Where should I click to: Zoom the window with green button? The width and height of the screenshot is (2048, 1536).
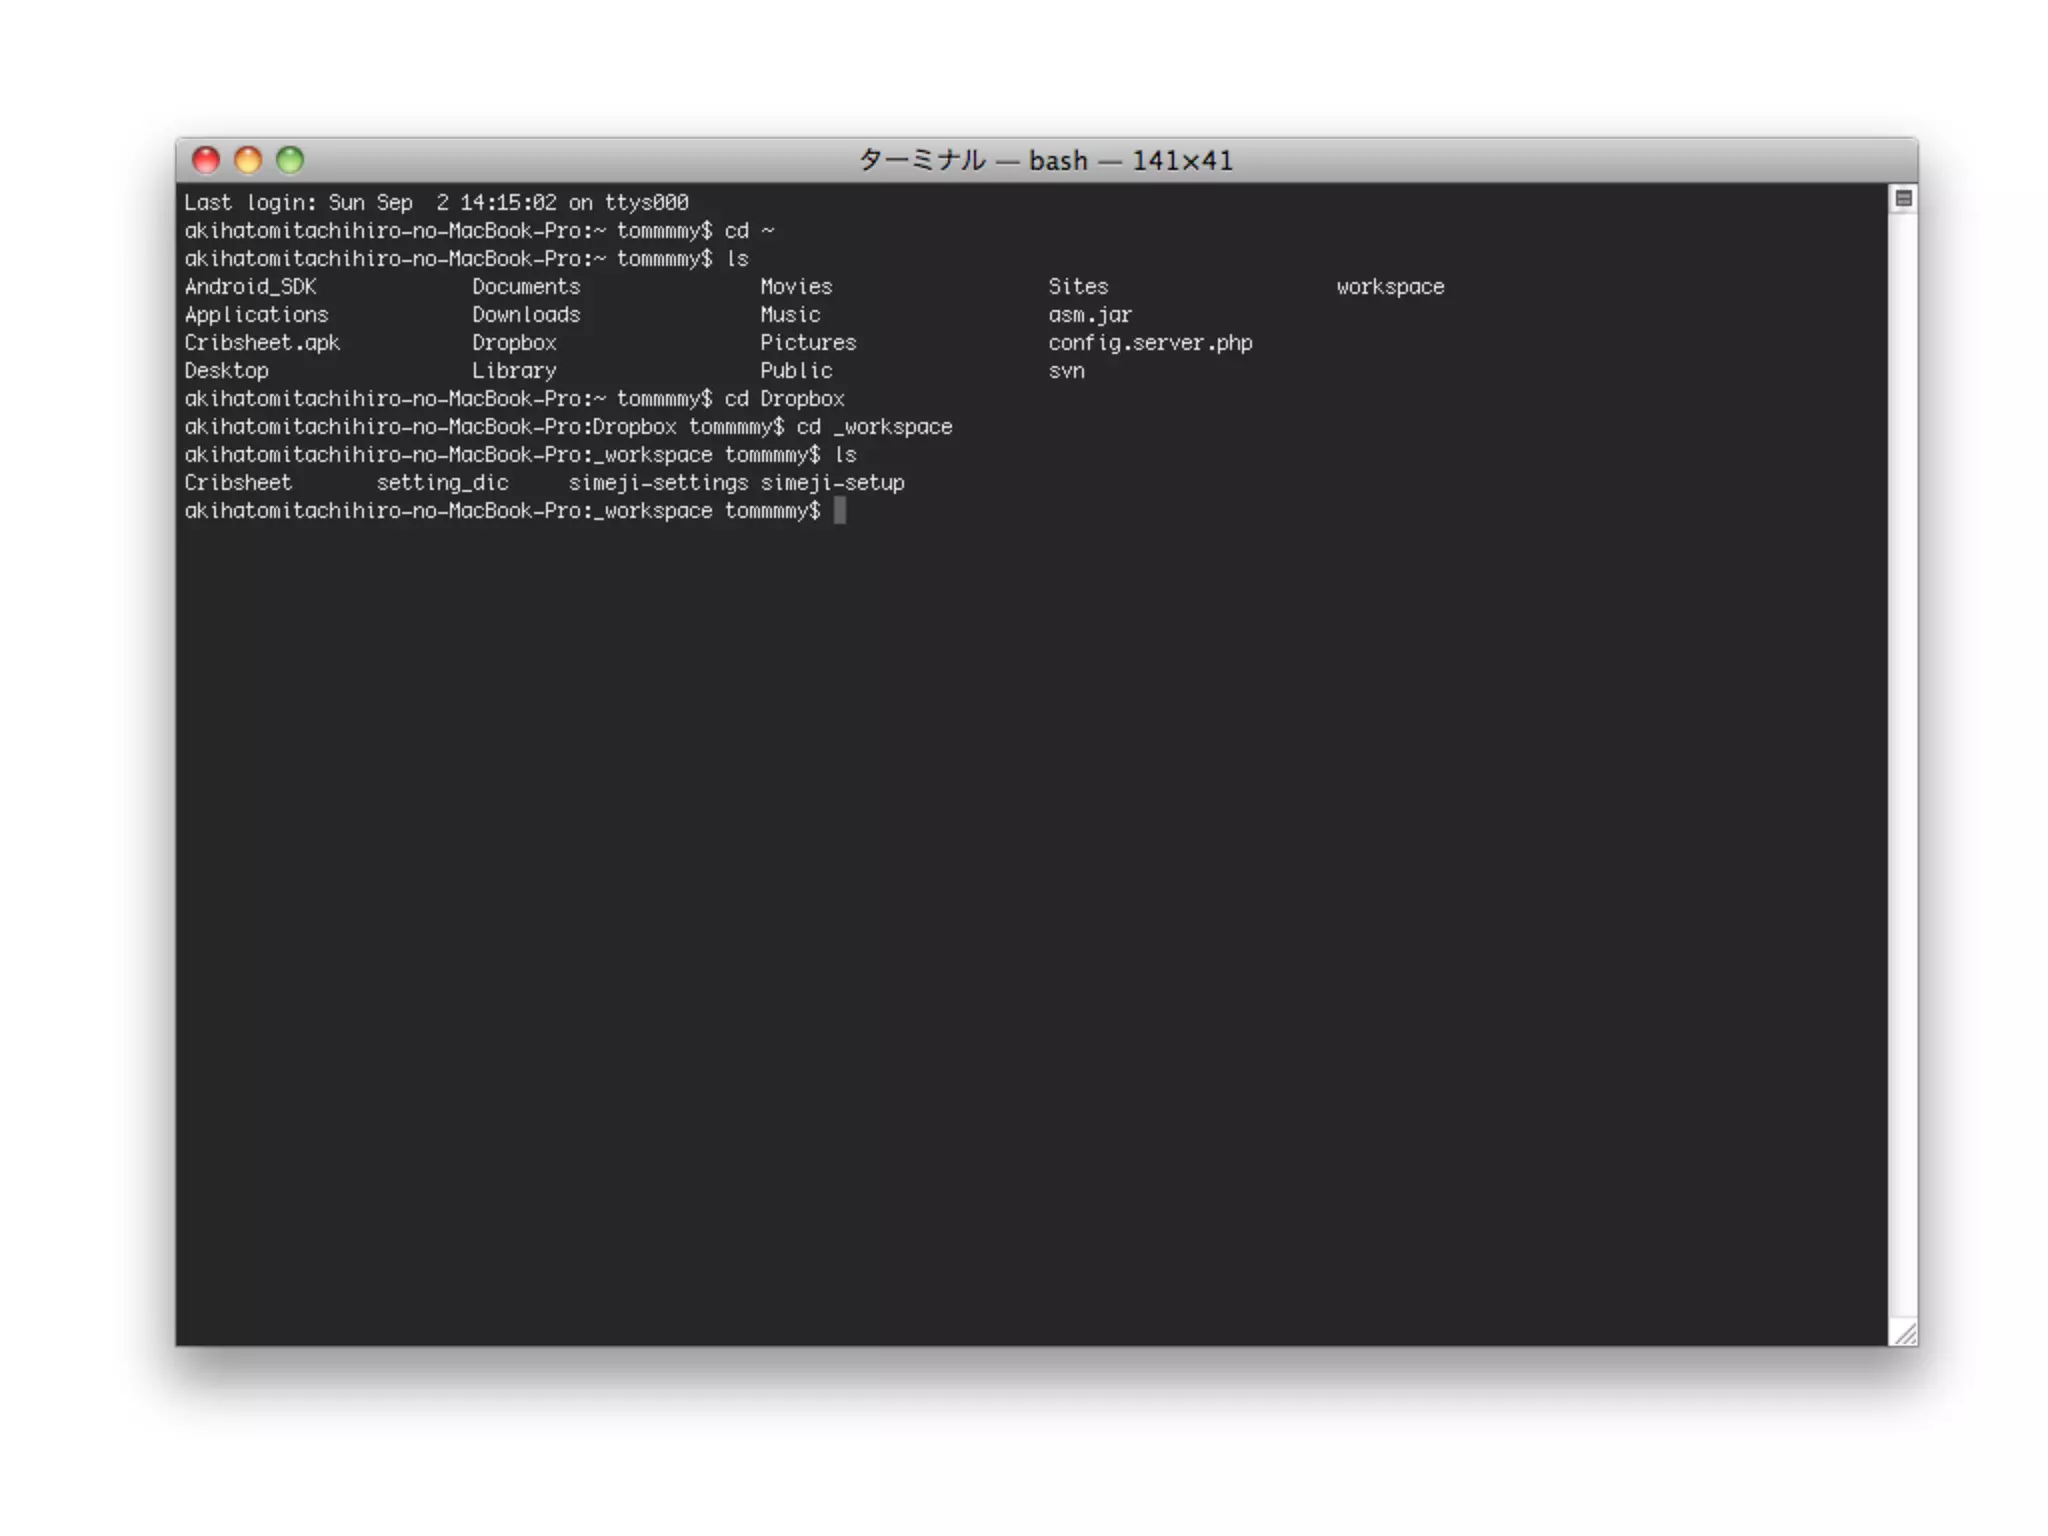point(290,160)
